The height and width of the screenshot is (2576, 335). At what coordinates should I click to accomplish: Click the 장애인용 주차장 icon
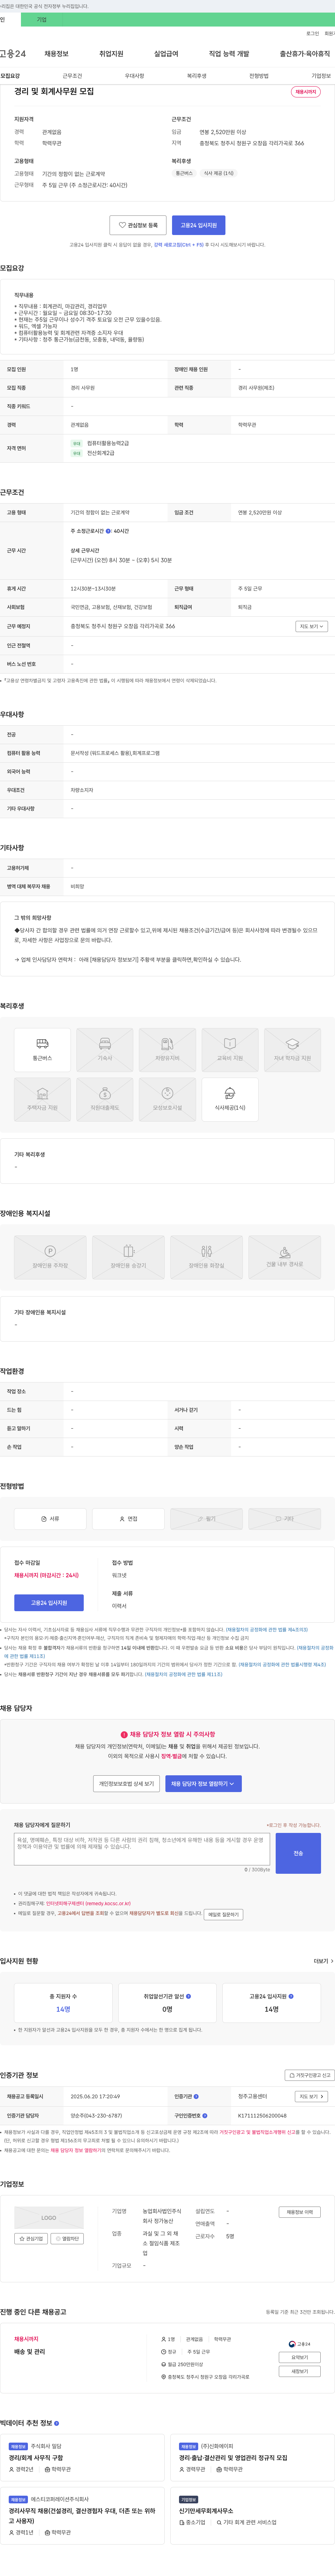(50, 1257)
